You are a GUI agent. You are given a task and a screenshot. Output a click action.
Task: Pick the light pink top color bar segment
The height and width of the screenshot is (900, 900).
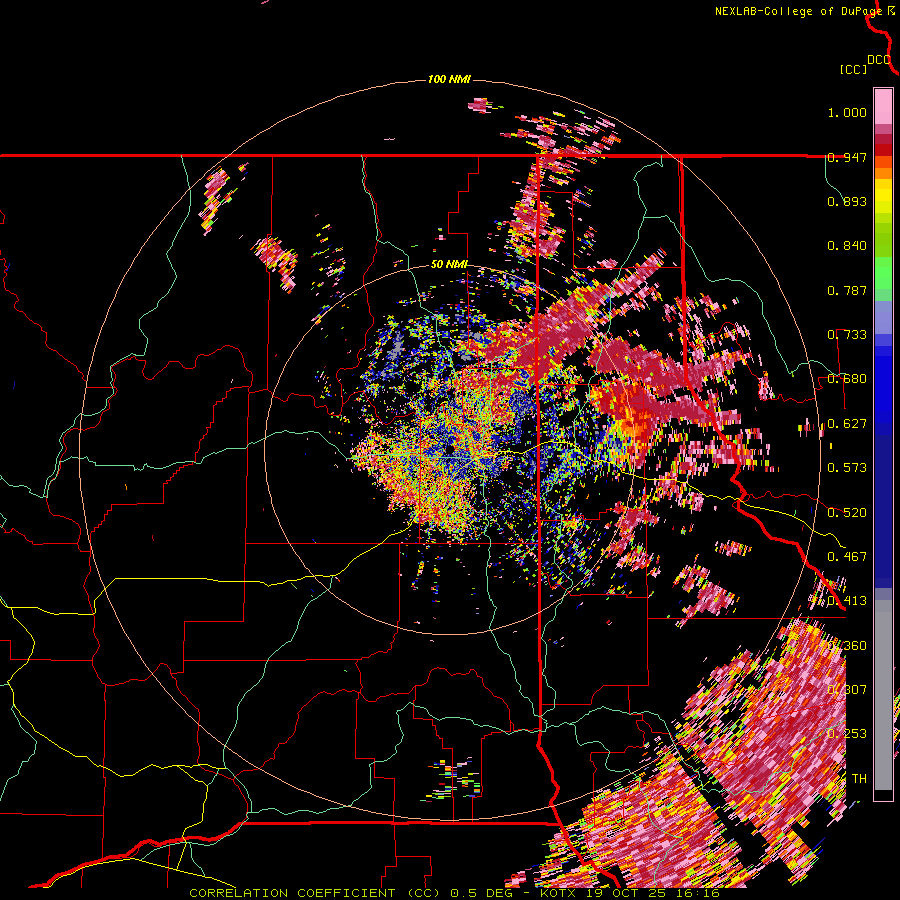[883, 106]
